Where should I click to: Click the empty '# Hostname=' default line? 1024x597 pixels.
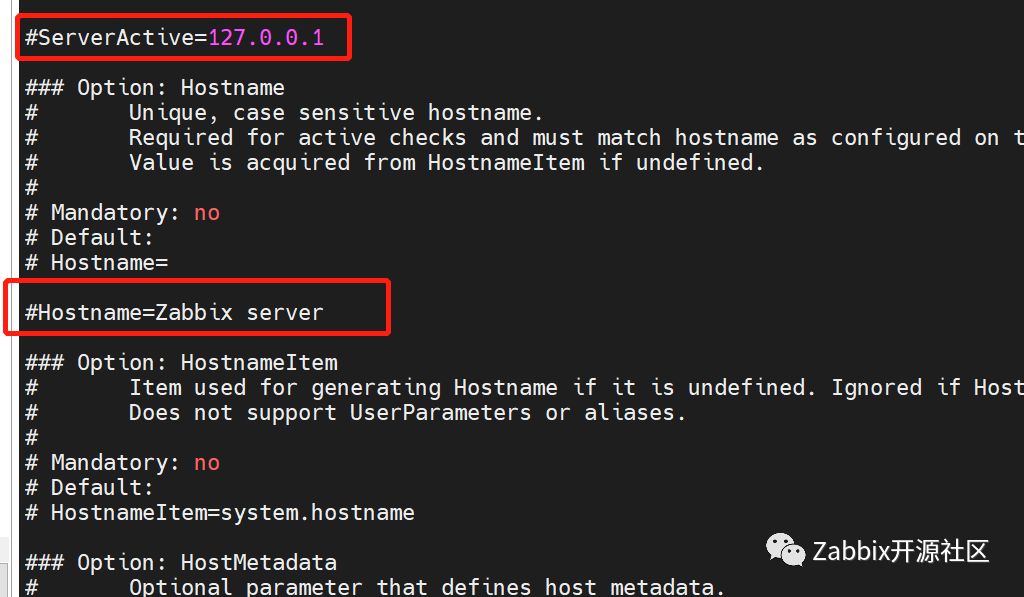[x=97, y=263]
